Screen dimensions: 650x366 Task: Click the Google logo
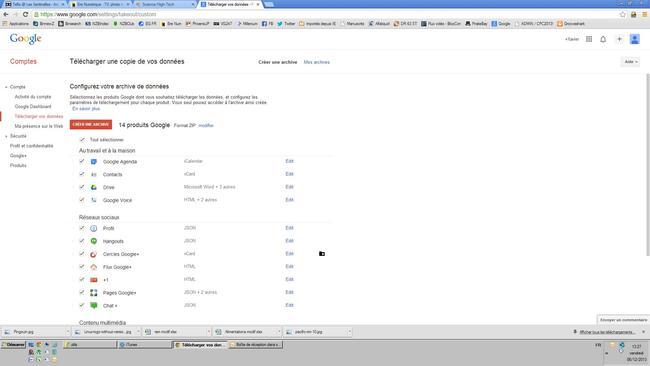pos(26,39)
